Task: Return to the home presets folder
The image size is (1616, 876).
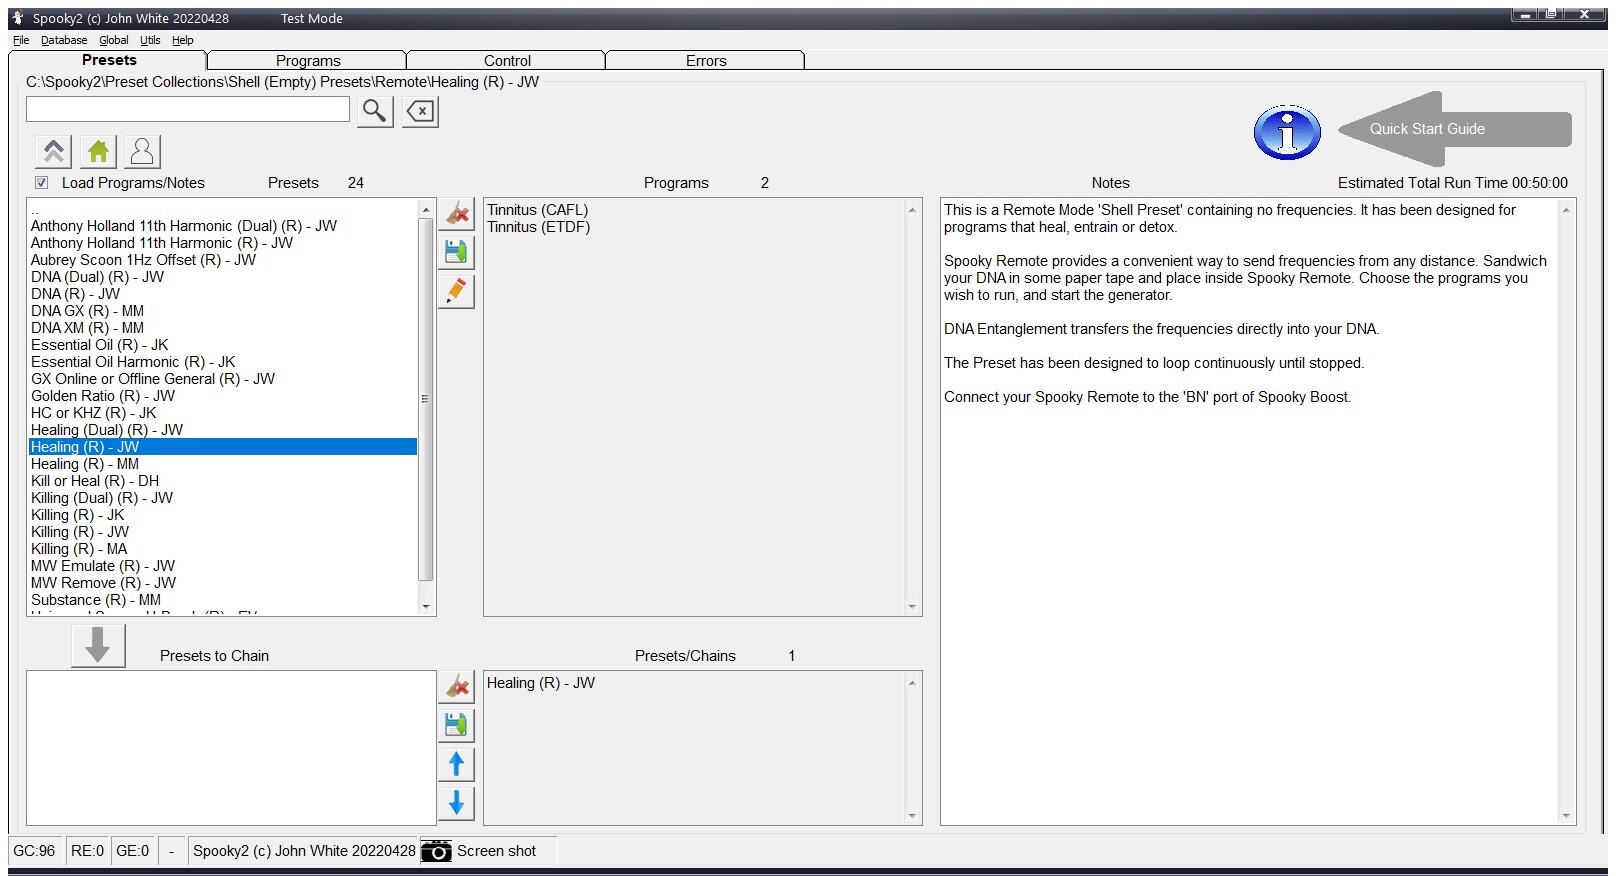Action: (x=98, y=151)
